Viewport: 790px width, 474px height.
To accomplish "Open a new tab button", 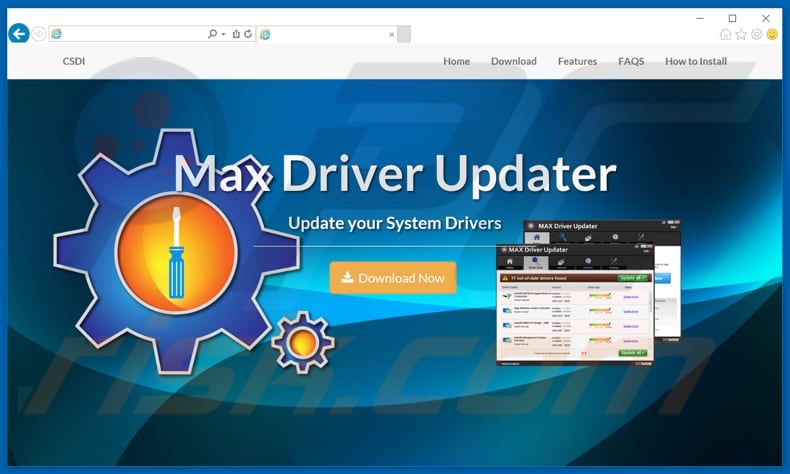I will point(404,34).
